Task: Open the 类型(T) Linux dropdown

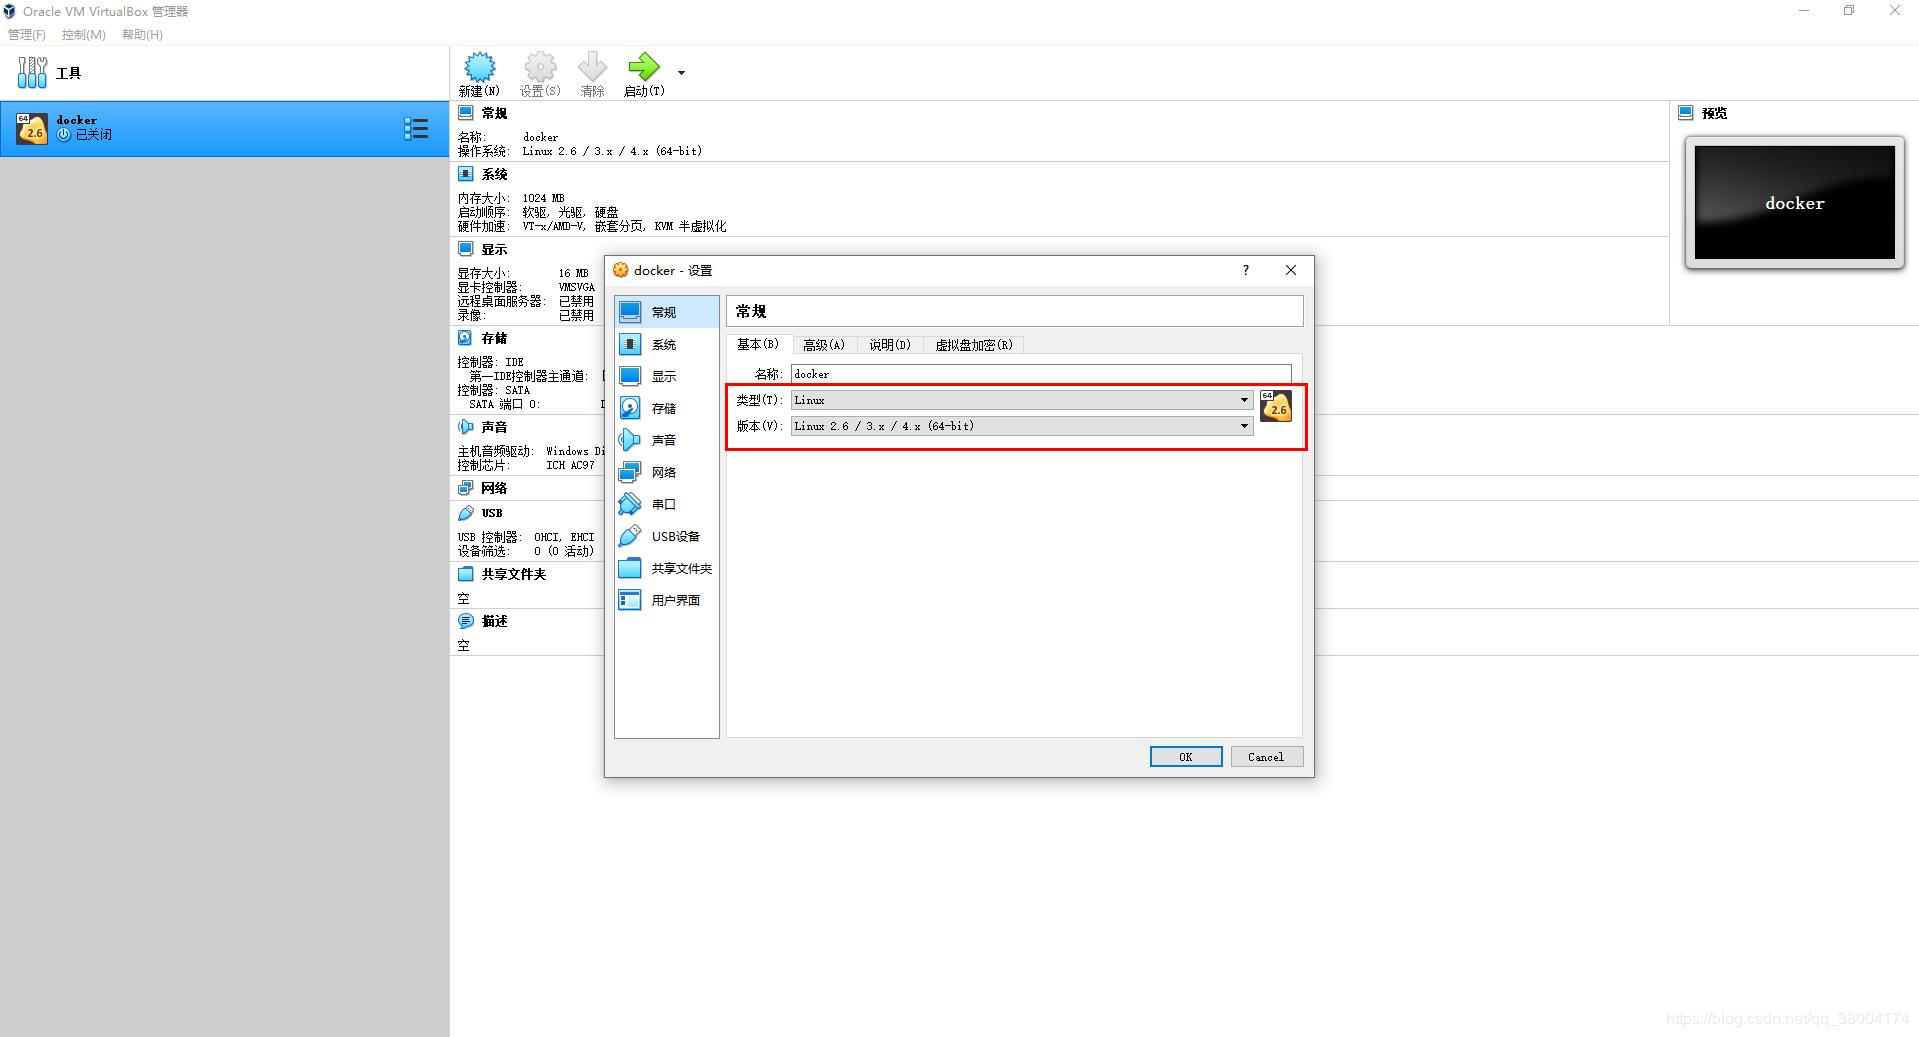Action: 1022,400
